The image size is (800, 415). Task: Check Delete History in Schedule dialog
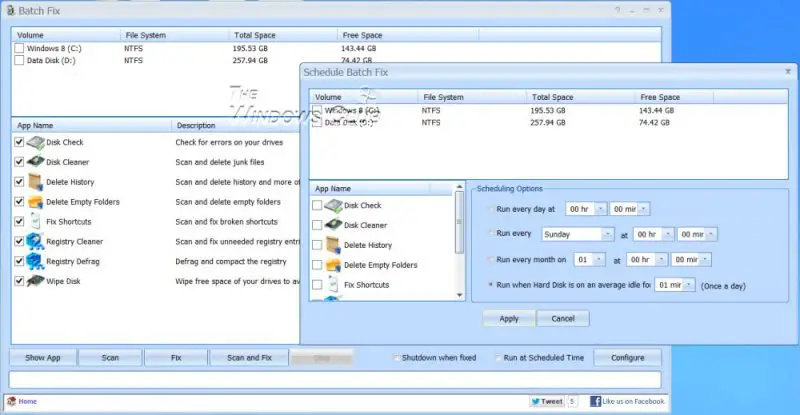[317, 245]
